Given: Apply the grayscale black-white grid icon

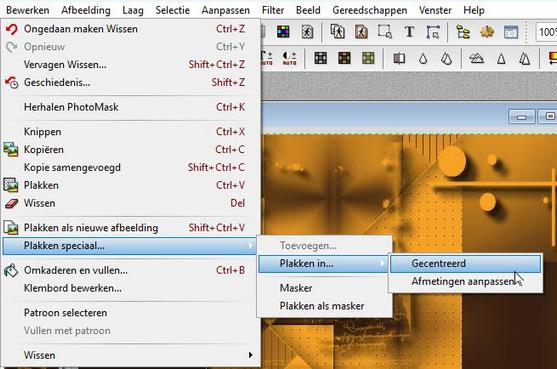Looking at the screenshot, I should click(320, 58).
